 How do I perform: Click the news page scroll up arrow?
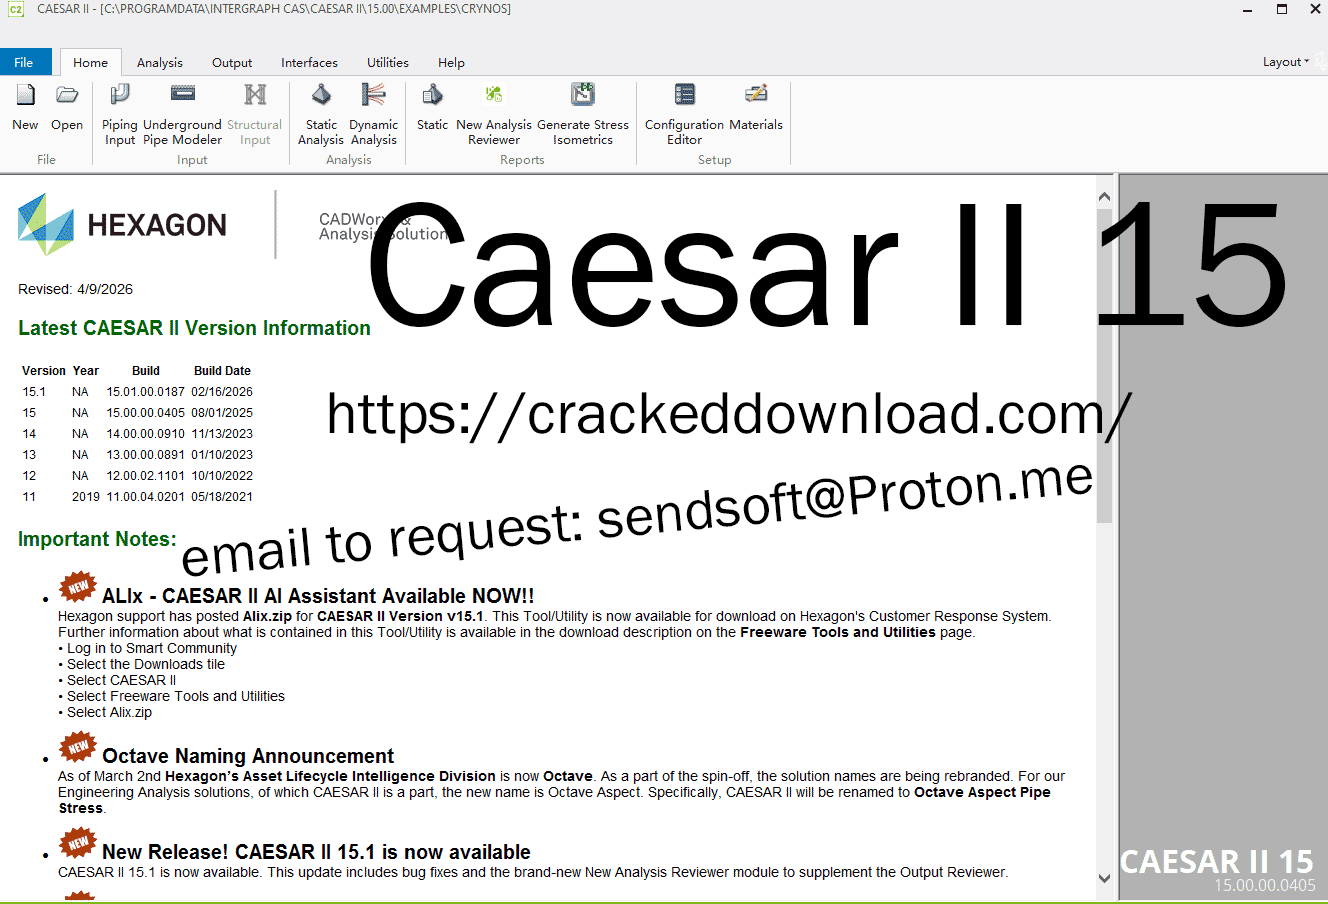pos(1105,197)
